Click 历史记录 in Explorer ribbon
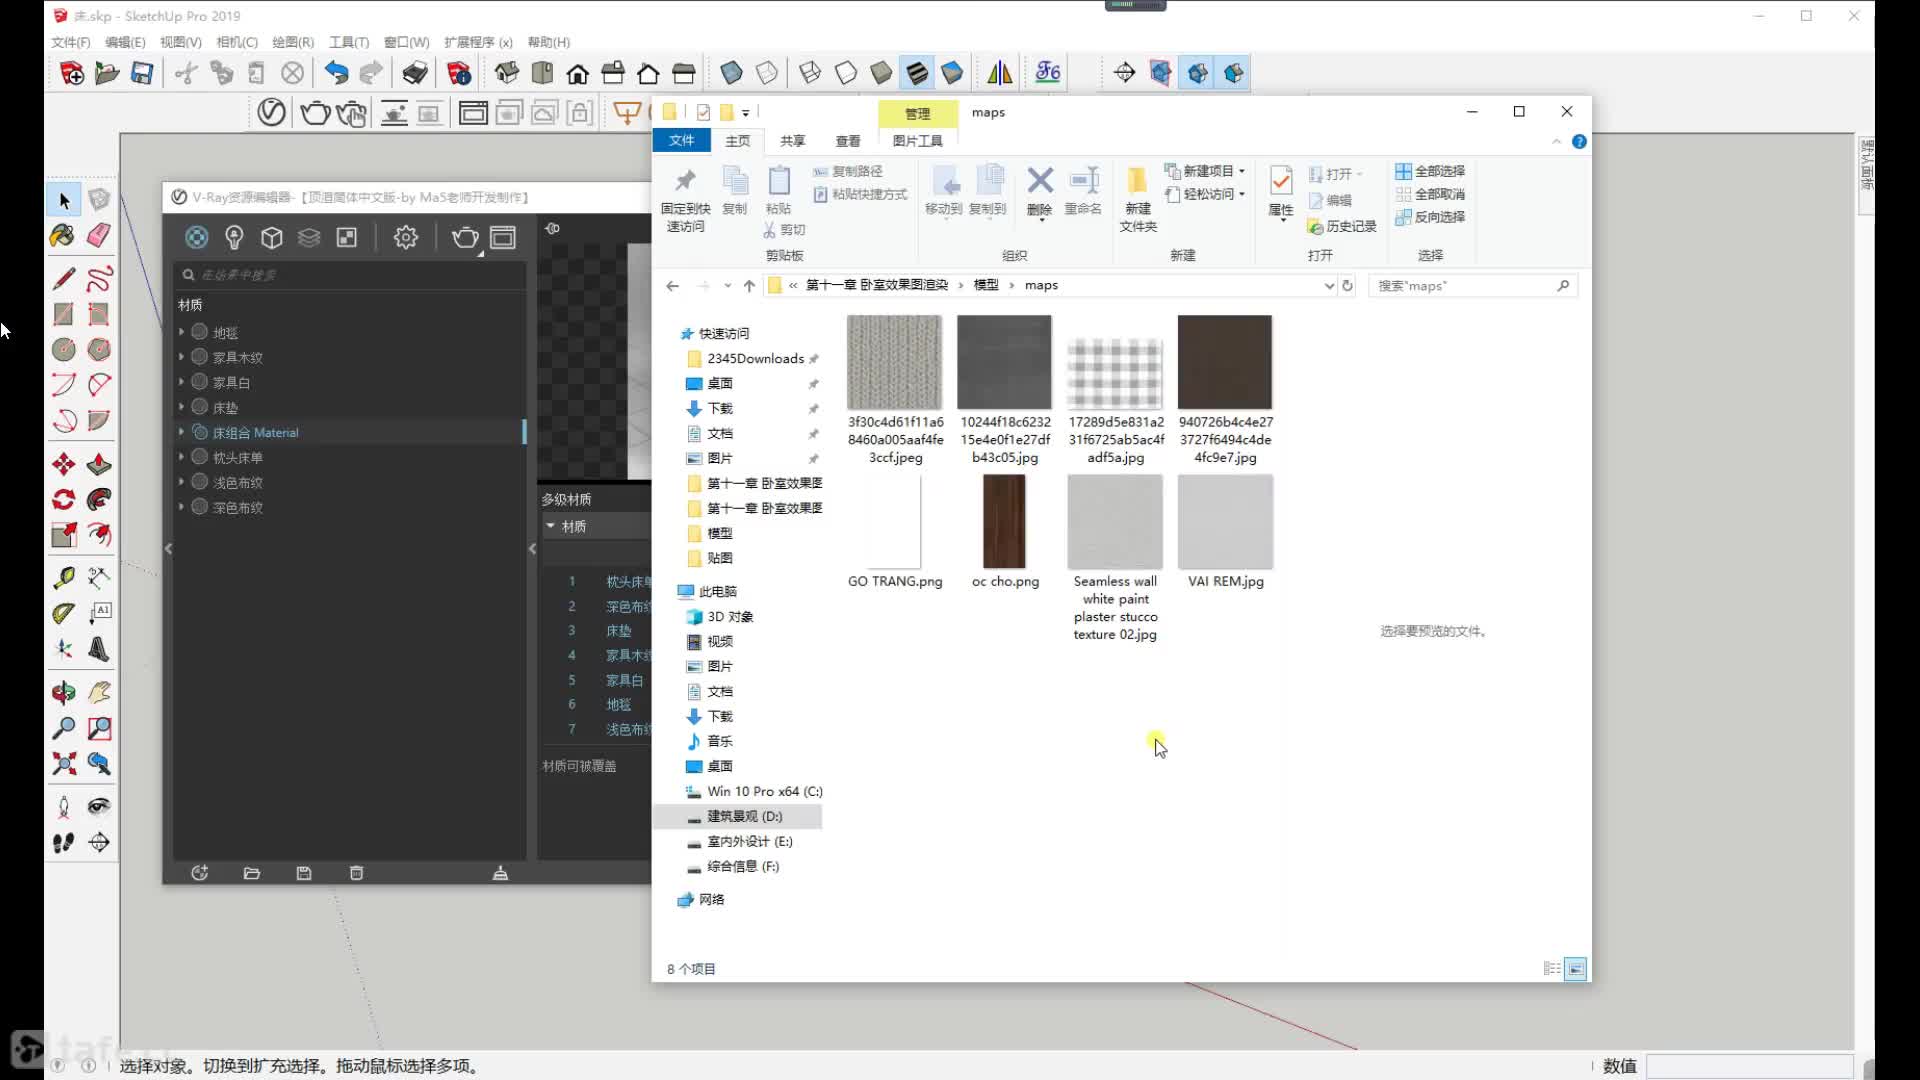 tap(1342, 227)
